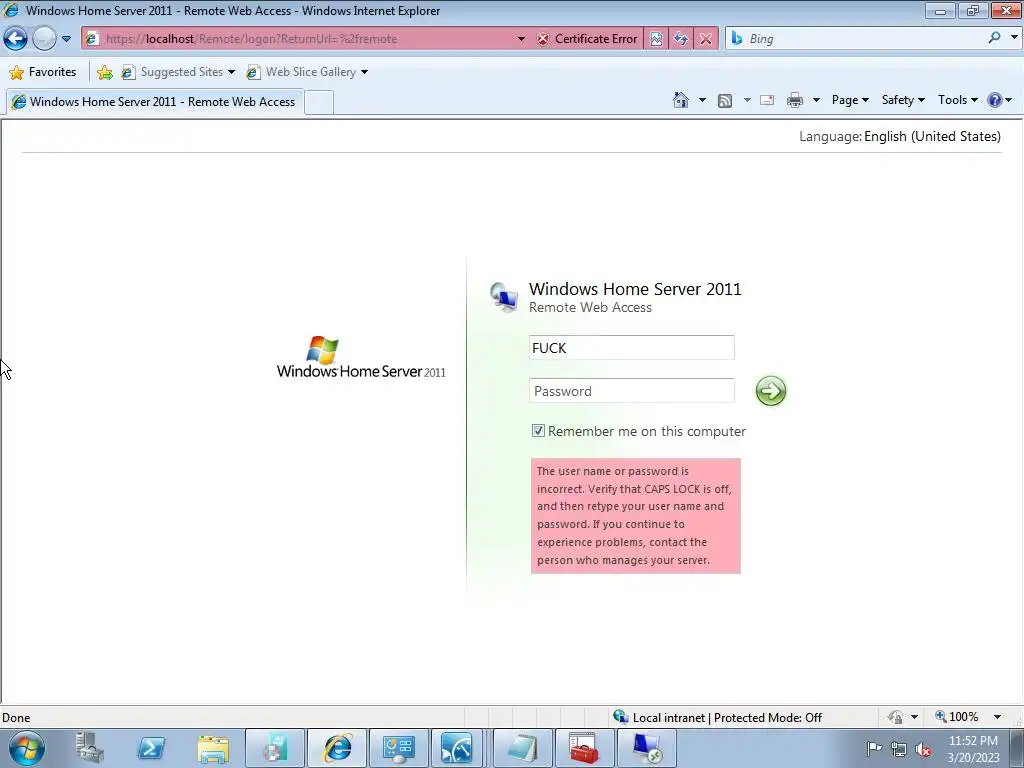Open the Remote Desktop taskbar icon
Image resolution: width=1024 pixels, height=768 pixels.
pos(646,748)
